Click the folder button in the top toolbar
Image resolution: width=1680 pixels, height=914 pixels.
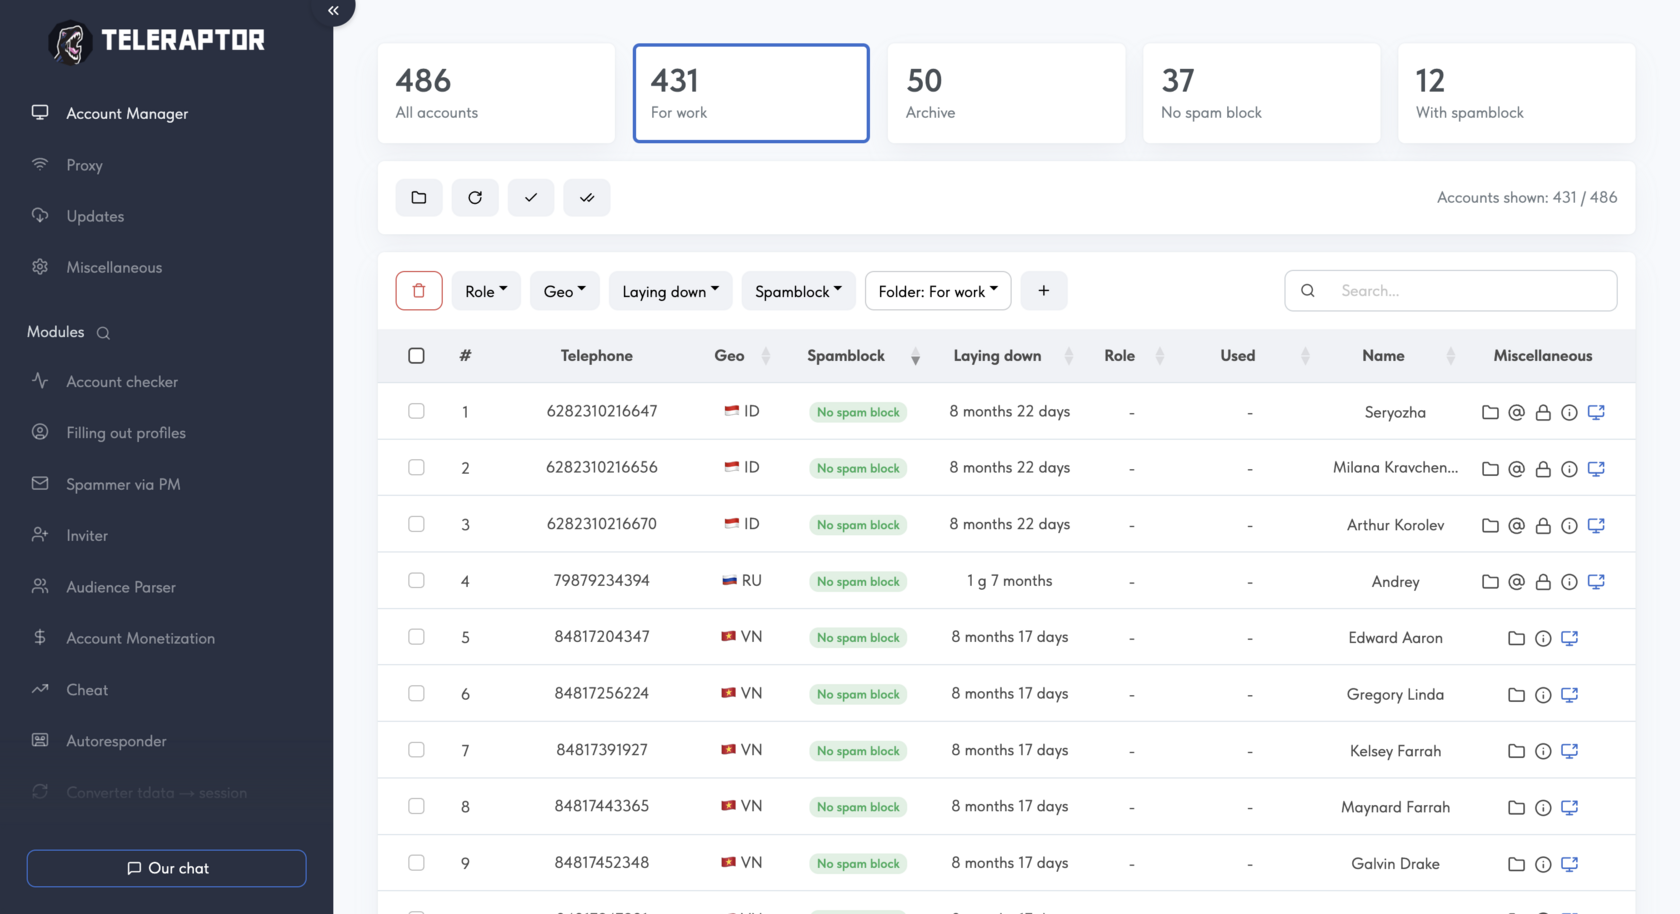[x=419, y=198]
